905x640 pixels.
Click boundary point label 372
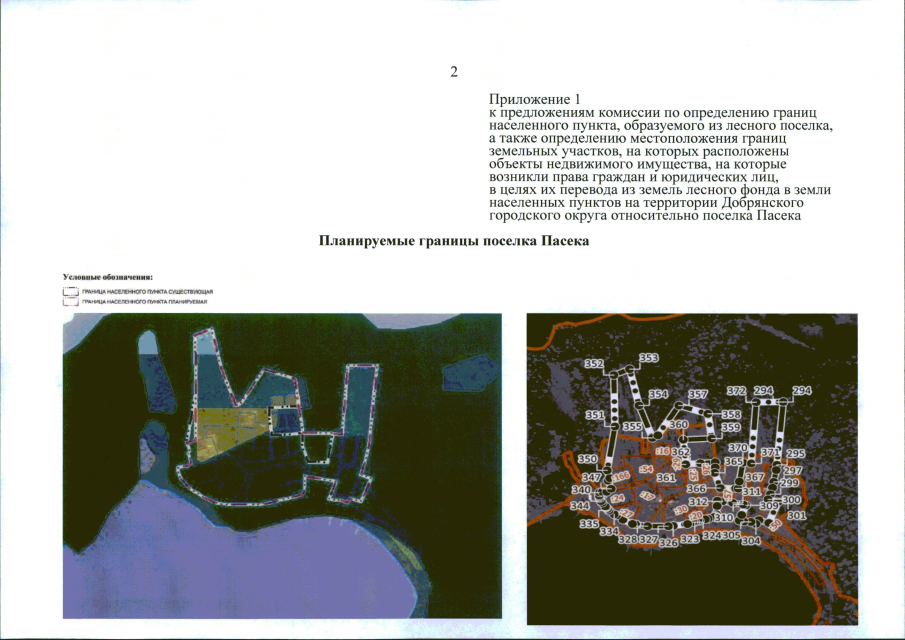coord(736,391)
